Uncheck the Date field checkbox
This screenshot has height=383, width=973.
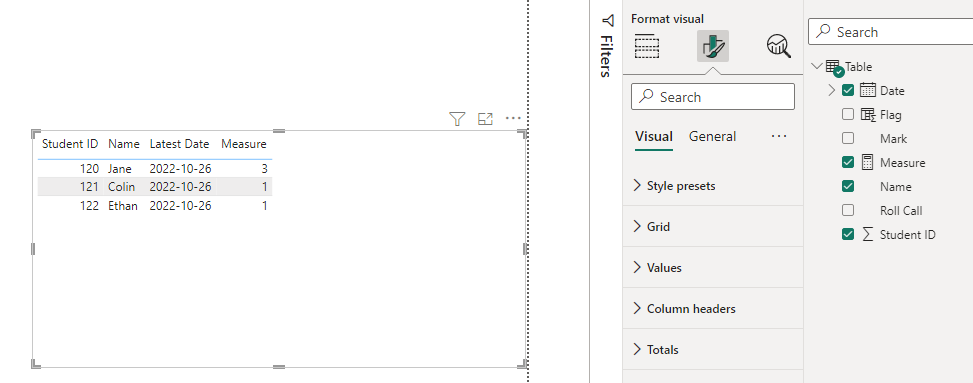[848, 90]
